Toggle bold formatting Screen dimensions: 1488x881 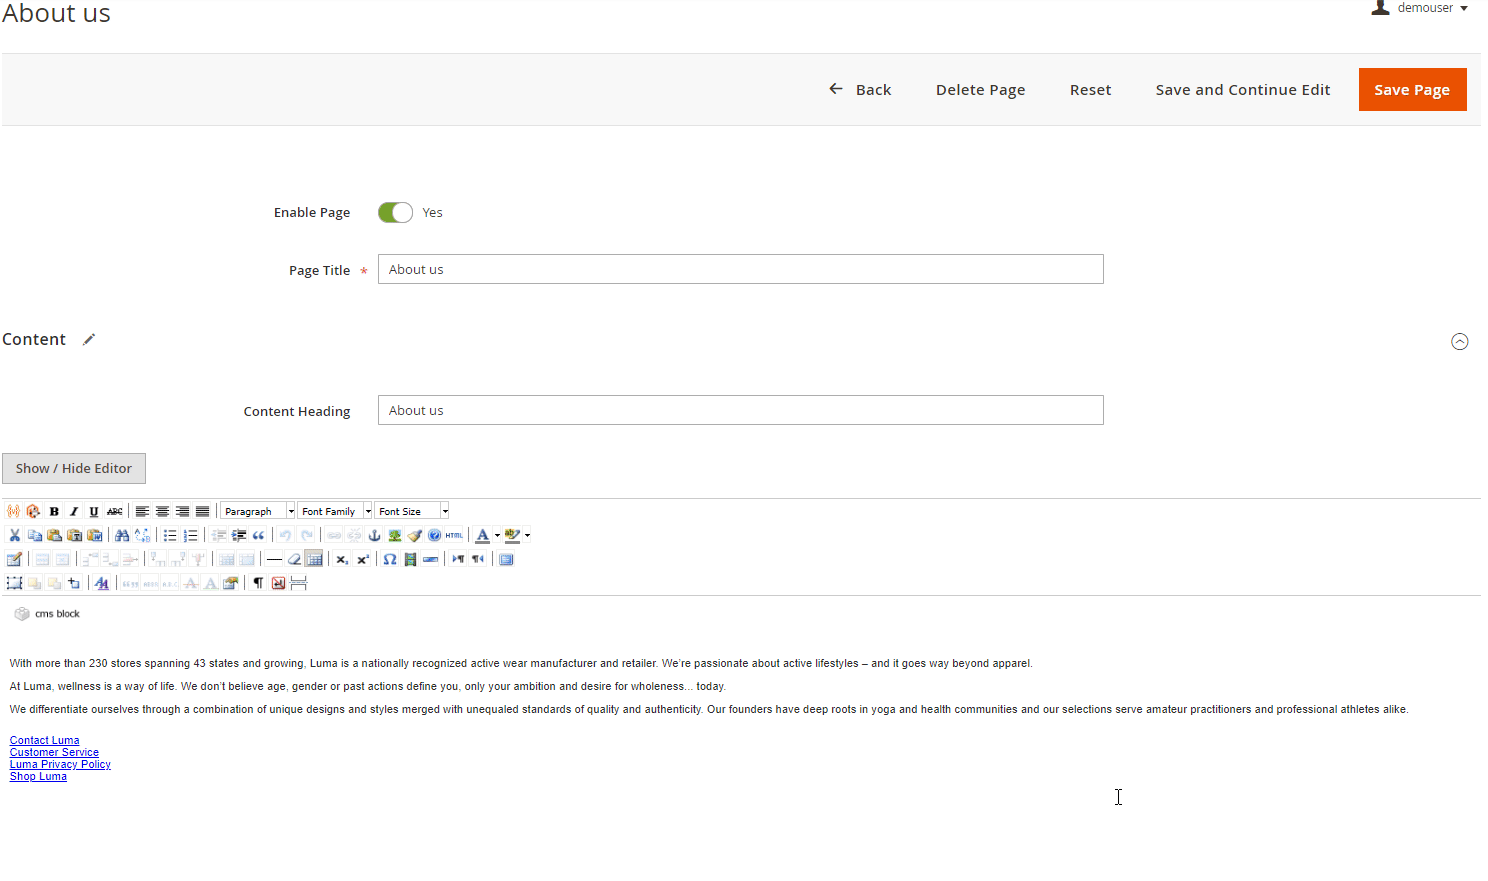[x=54, y=511]
